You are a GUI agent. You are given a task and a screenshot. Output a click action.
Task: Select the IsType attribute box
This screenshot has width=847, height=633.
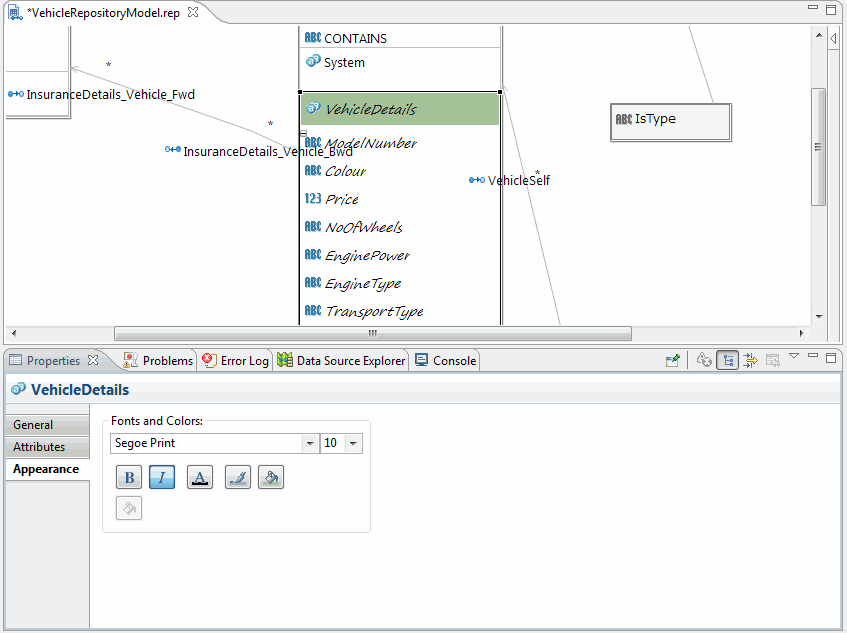click(671, 123)
